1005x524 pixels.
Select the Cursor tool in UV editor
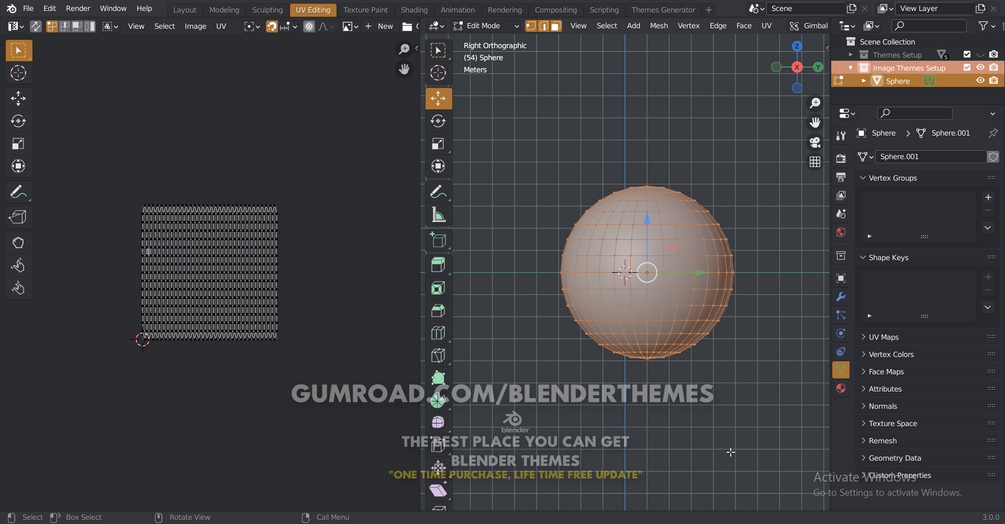18,73
